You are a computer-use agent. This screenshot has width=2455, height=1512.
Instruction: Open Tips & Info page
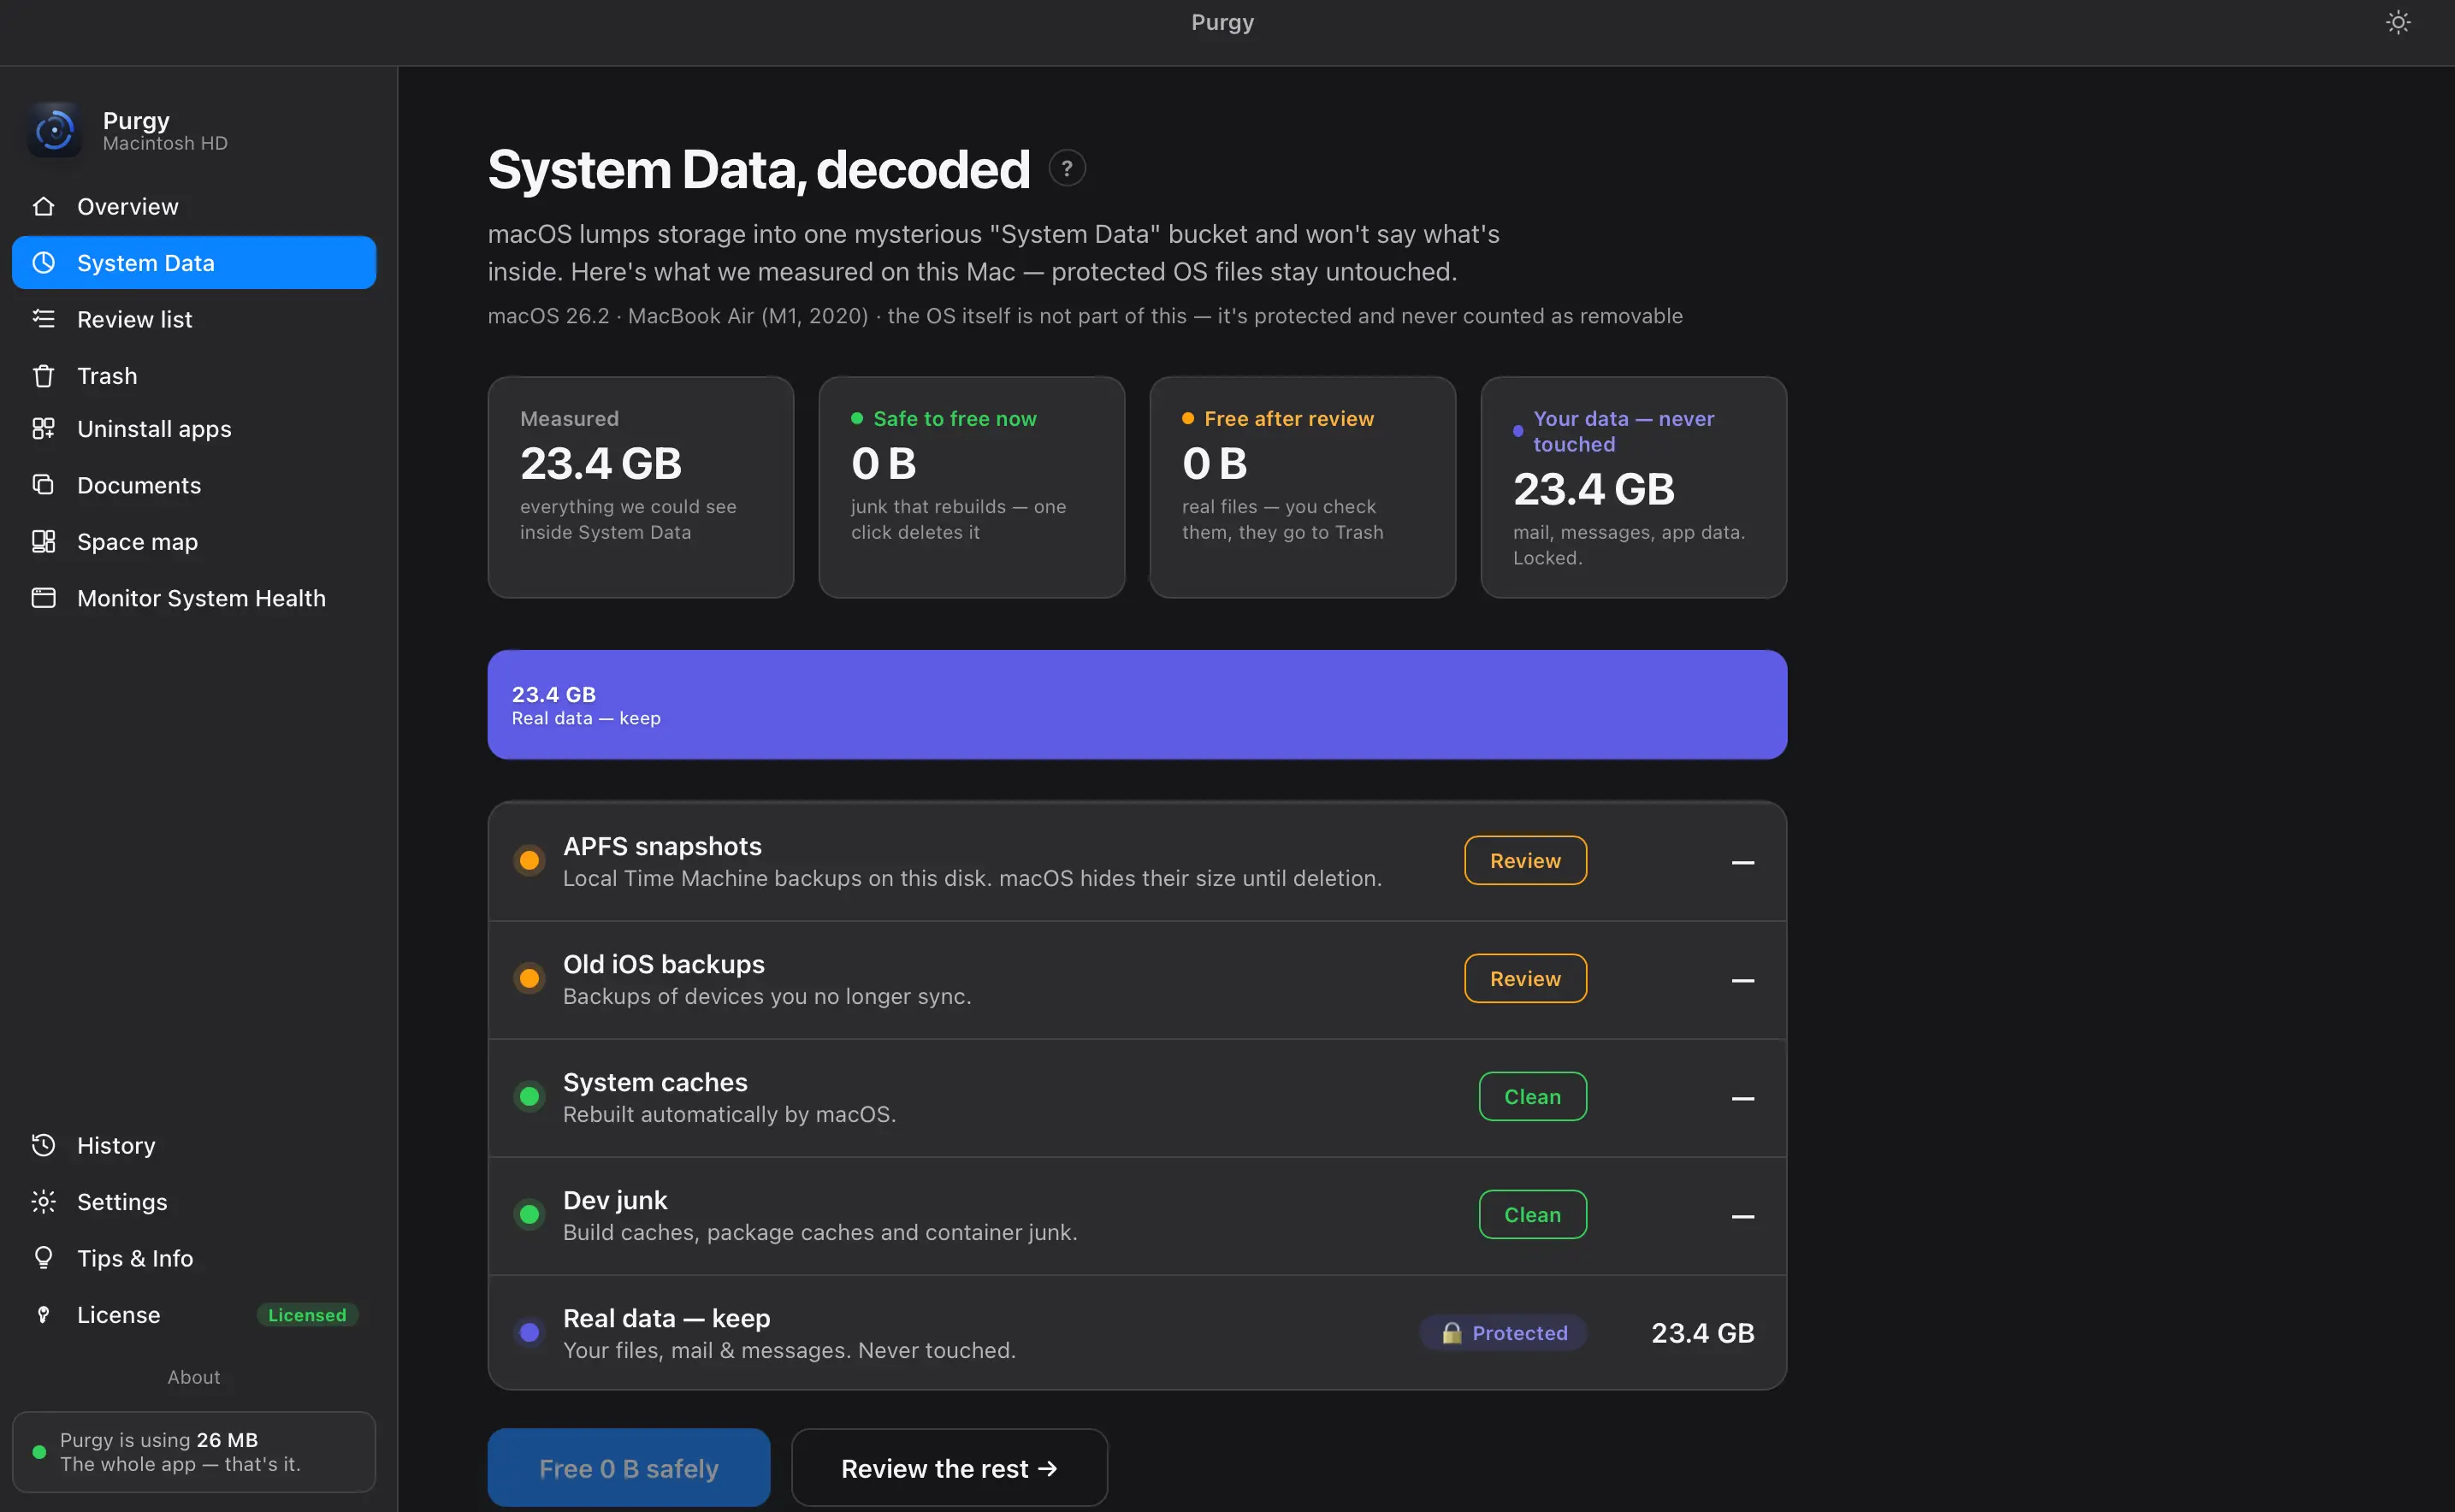point(194,1258)
